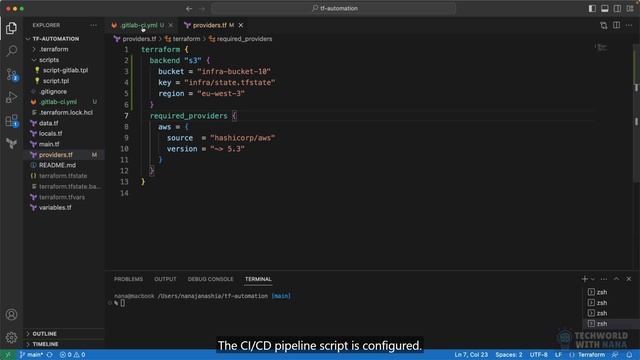Open launch profile dropdown beside plus
This screenshot has height=360, width=640.
(x=593, y=279)
